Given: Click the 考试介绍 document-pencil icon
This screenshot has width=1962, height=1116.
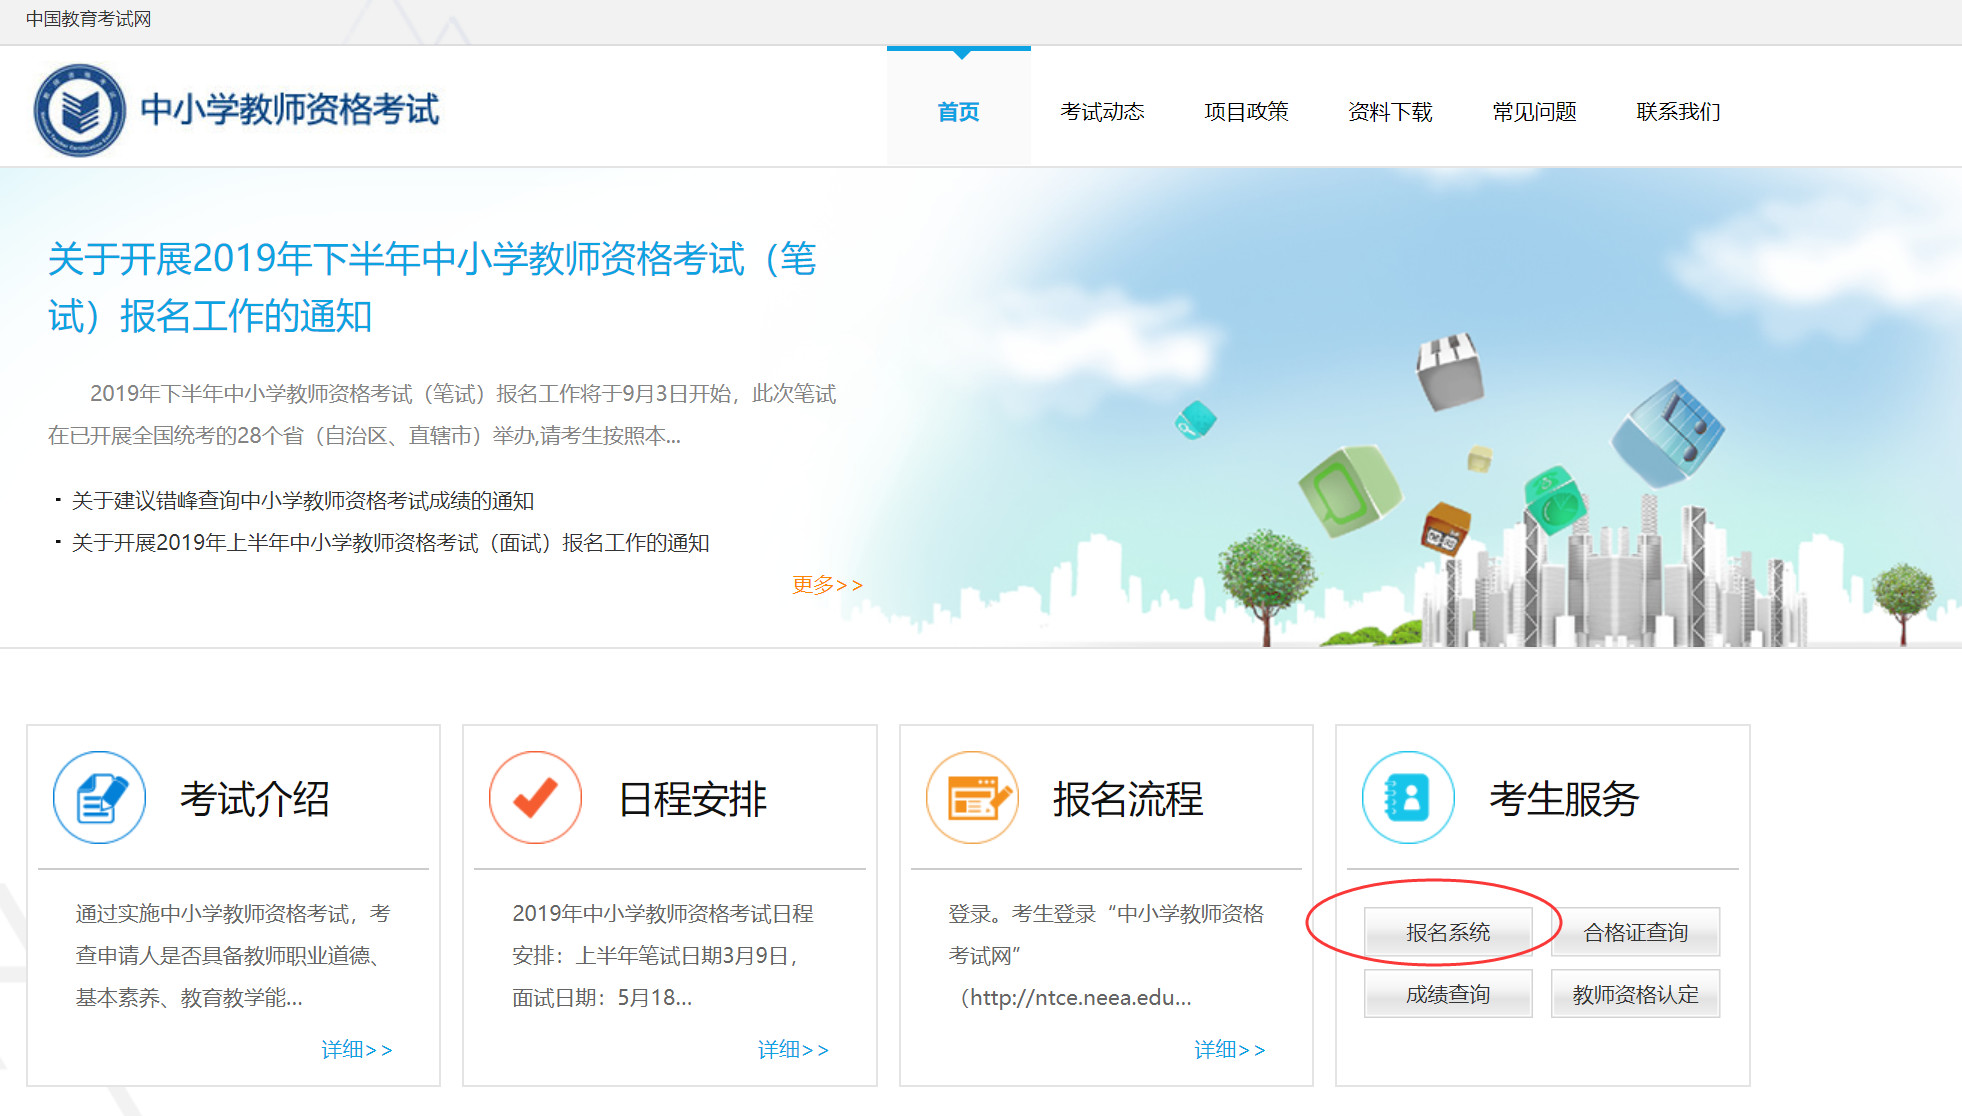Looking at the screenshot, I should (99, 798).
